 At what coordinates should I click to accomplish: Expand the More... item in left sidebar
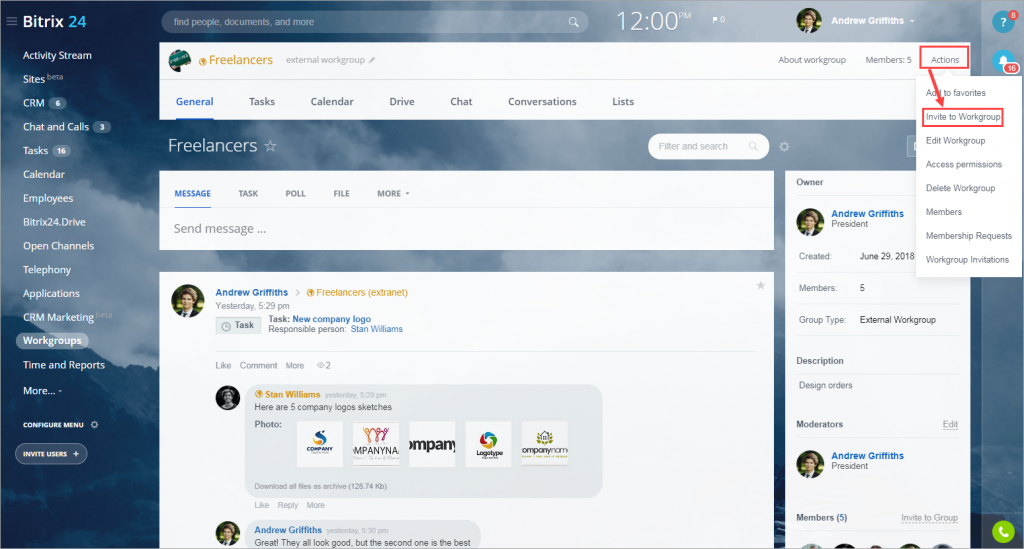click(42, 390)
